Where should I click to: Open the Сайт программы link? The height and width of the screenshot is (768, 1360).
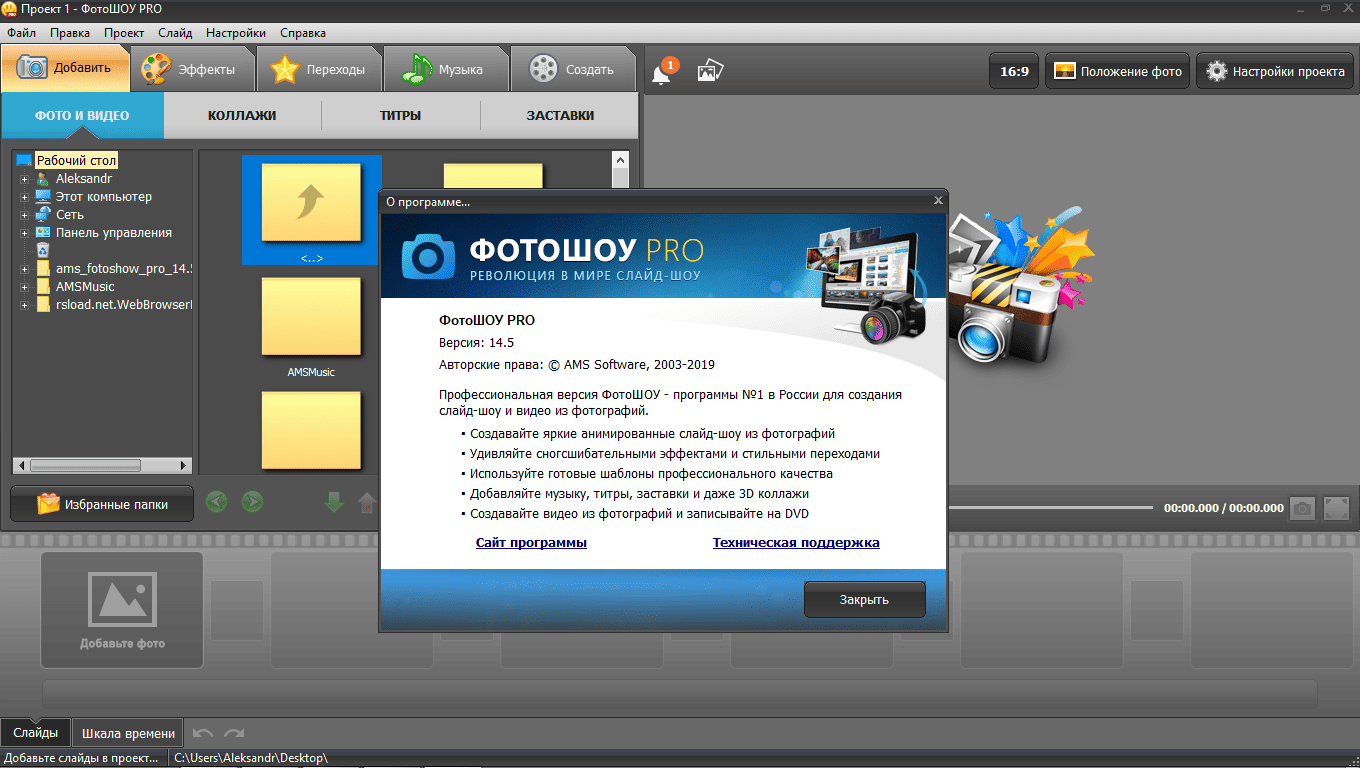(531, 543)
